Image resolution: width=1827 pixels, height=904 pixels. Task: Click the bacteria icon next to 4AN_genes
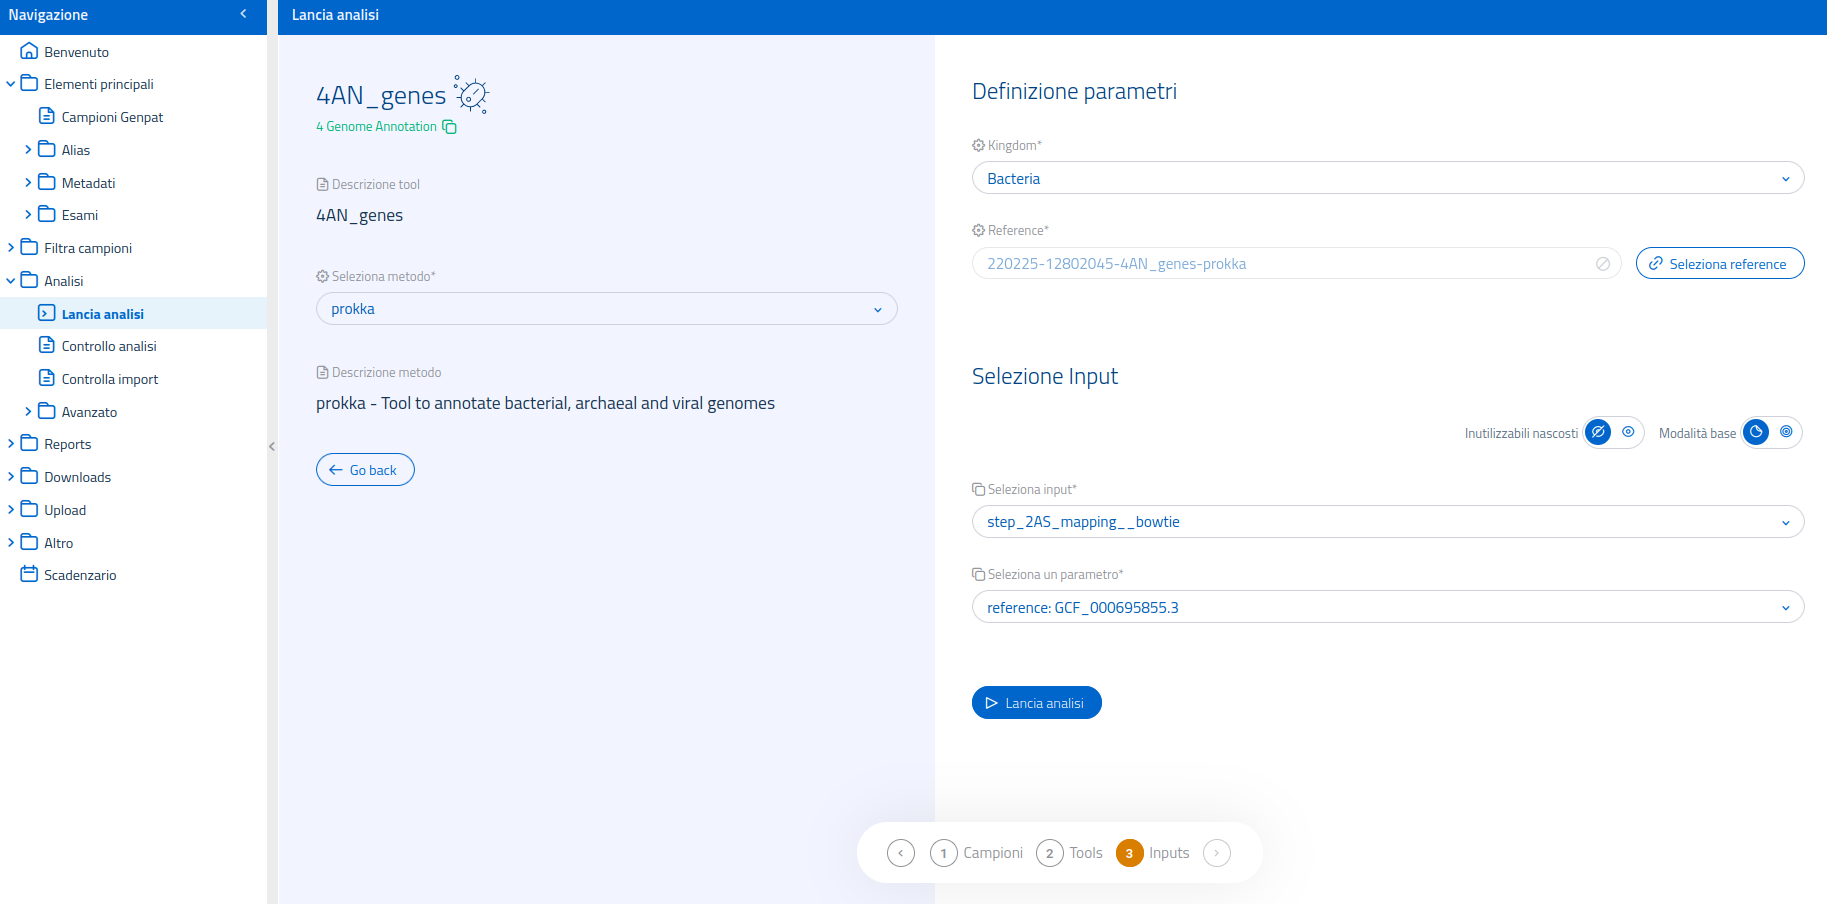(471, 94)
